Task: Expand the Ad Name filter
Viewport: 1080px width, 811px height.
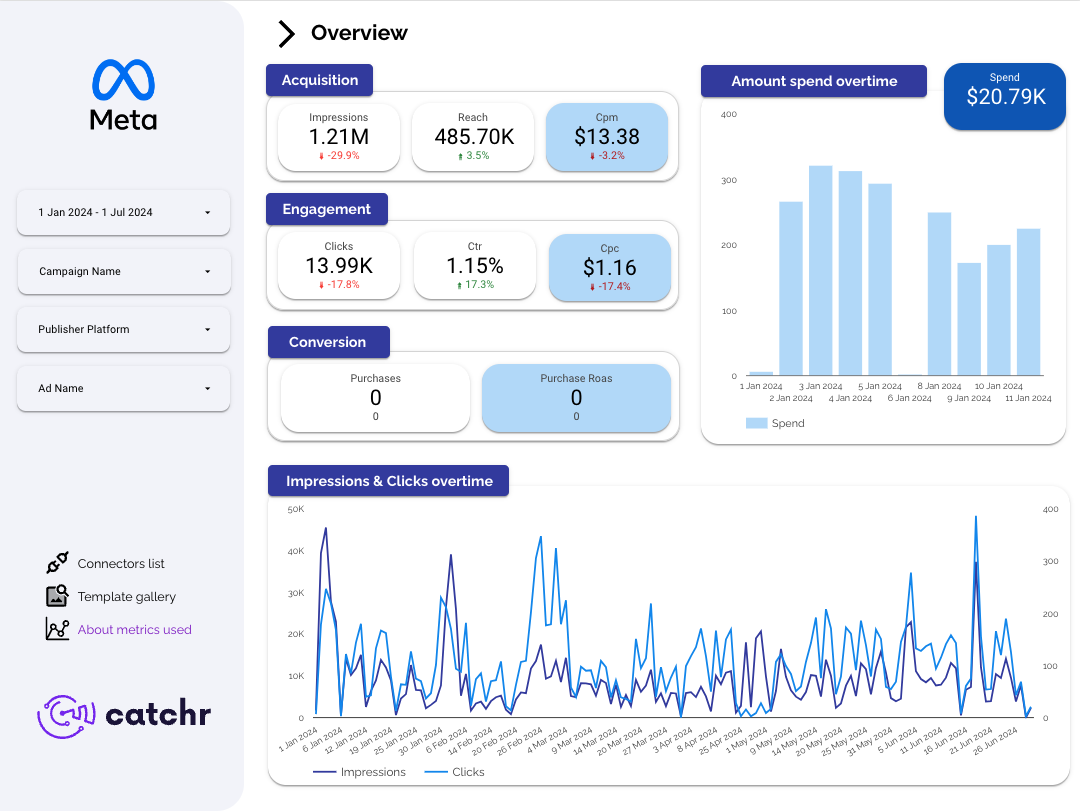Action: pyautogui.click(x=123, y=388)
